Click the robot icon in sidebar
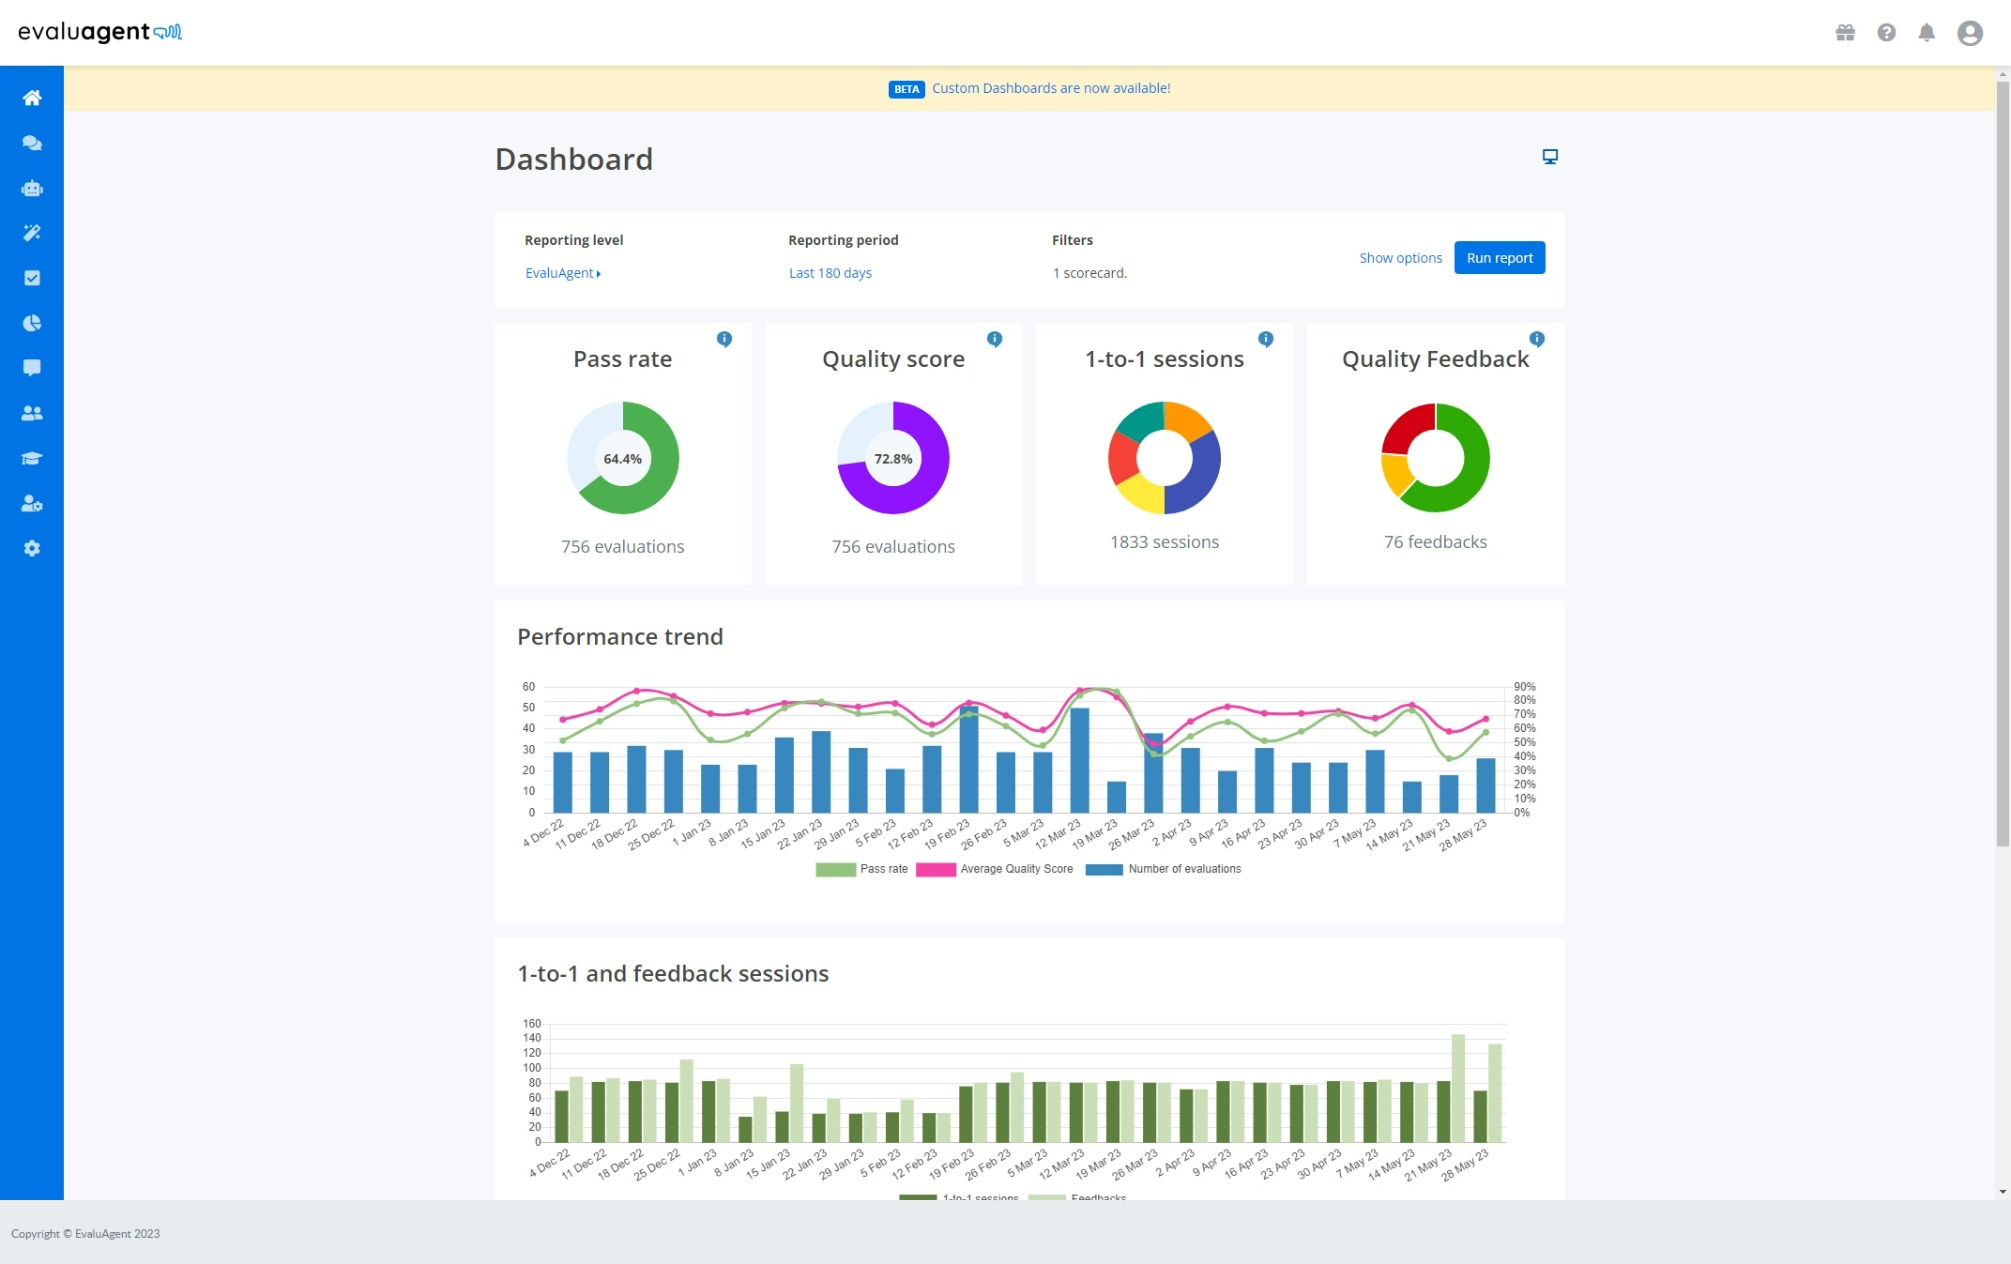Viewport: 2011px width, 1264px height. (32, 188)
